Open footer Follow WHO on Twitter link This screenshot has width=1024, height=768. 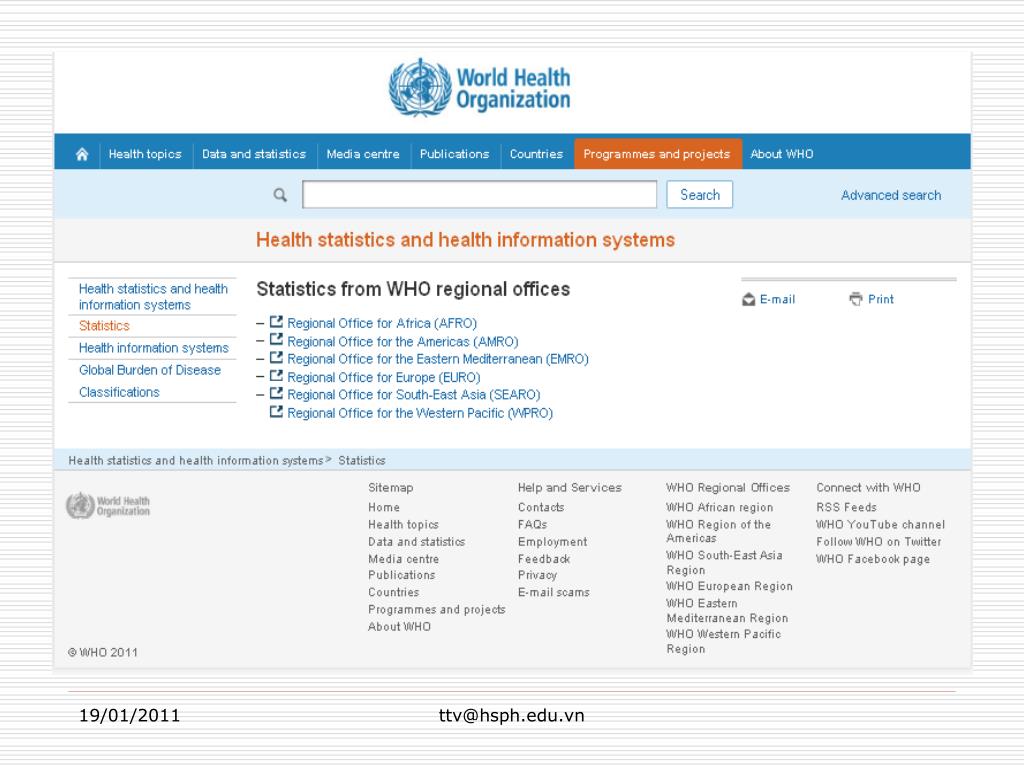[x=878, y=542]
